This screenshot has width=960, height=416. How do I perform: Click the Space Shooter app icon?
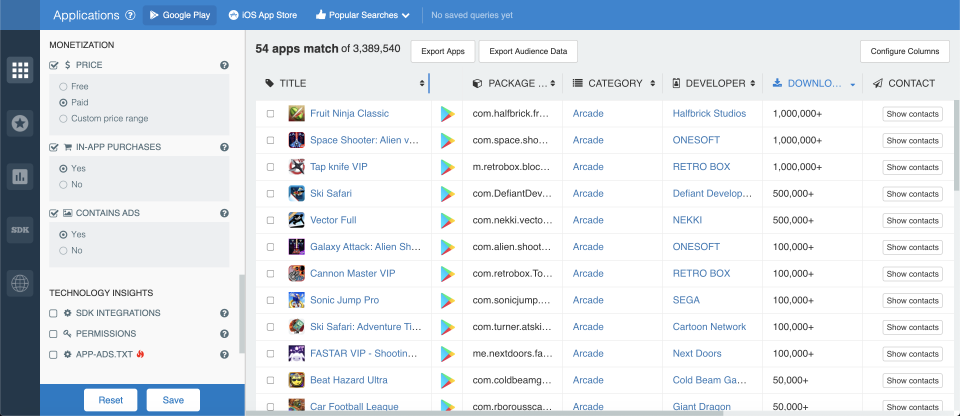[x=297, y=140]
